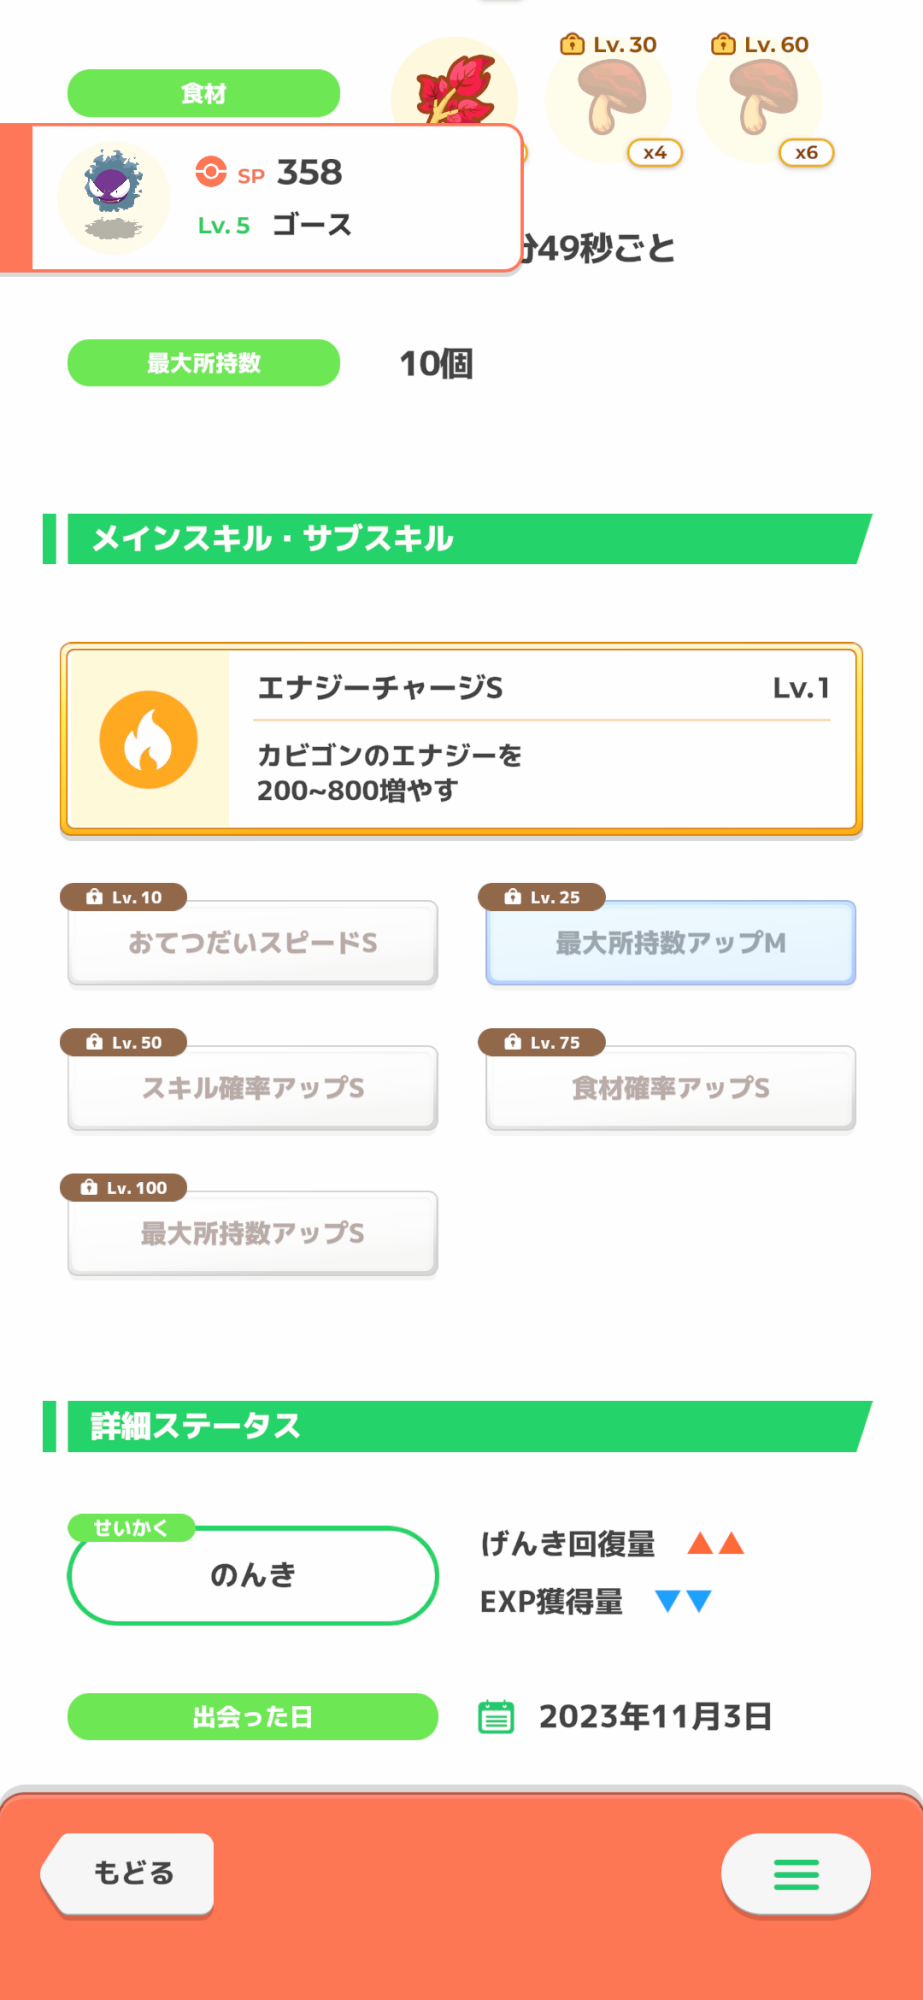
Task: Select the スキル確率アップS sub skill
Action: click(x=253, y=1088)
